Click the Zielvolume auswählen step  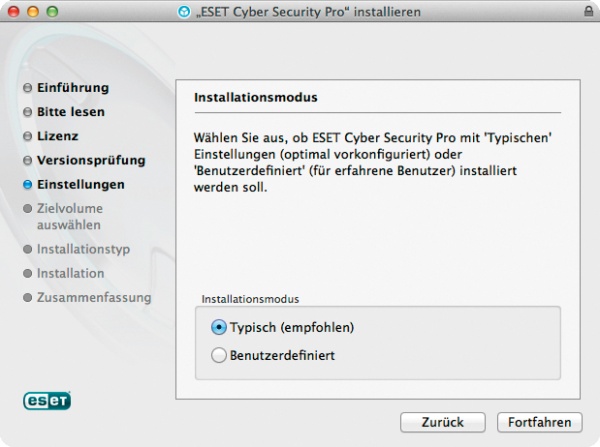tap(70, 217)
